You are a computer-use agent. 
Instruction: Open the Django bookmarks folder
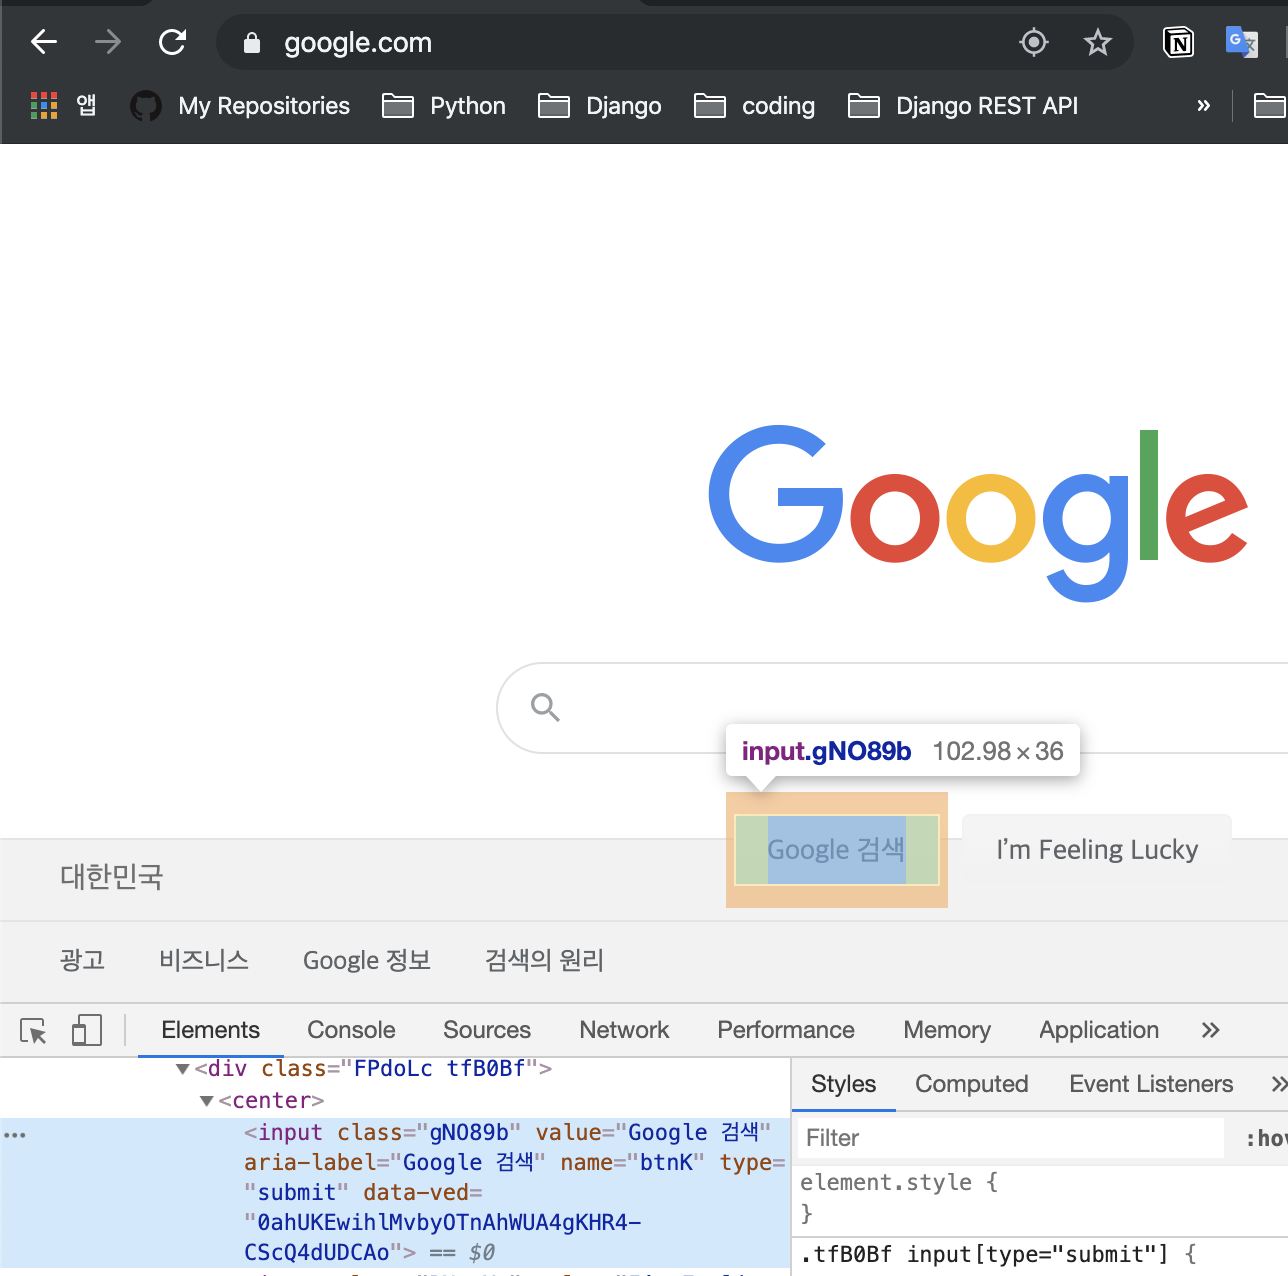[x=600, y=106]
